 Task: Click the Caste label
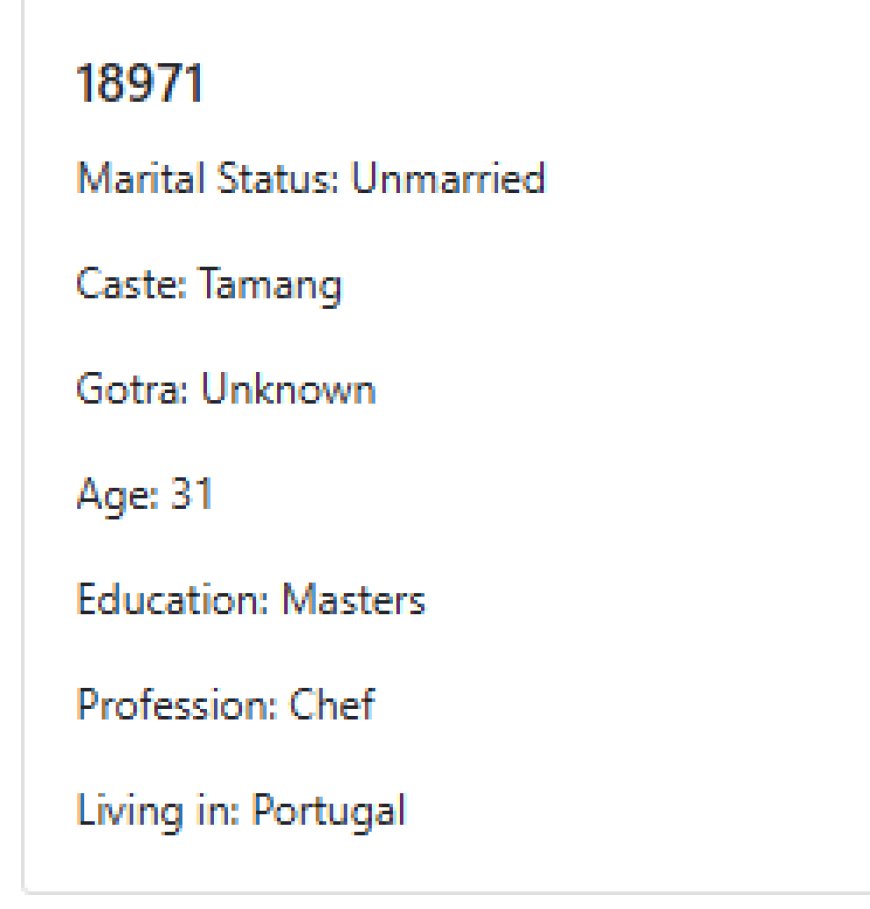tap(132, 284)
